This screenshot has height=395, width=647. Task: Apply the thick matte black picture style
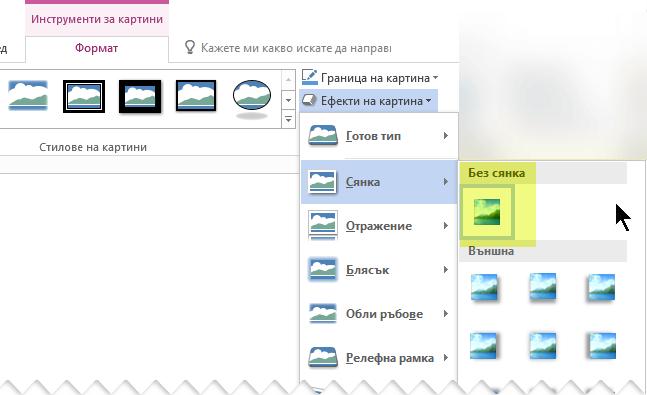[x=140, y=96]
